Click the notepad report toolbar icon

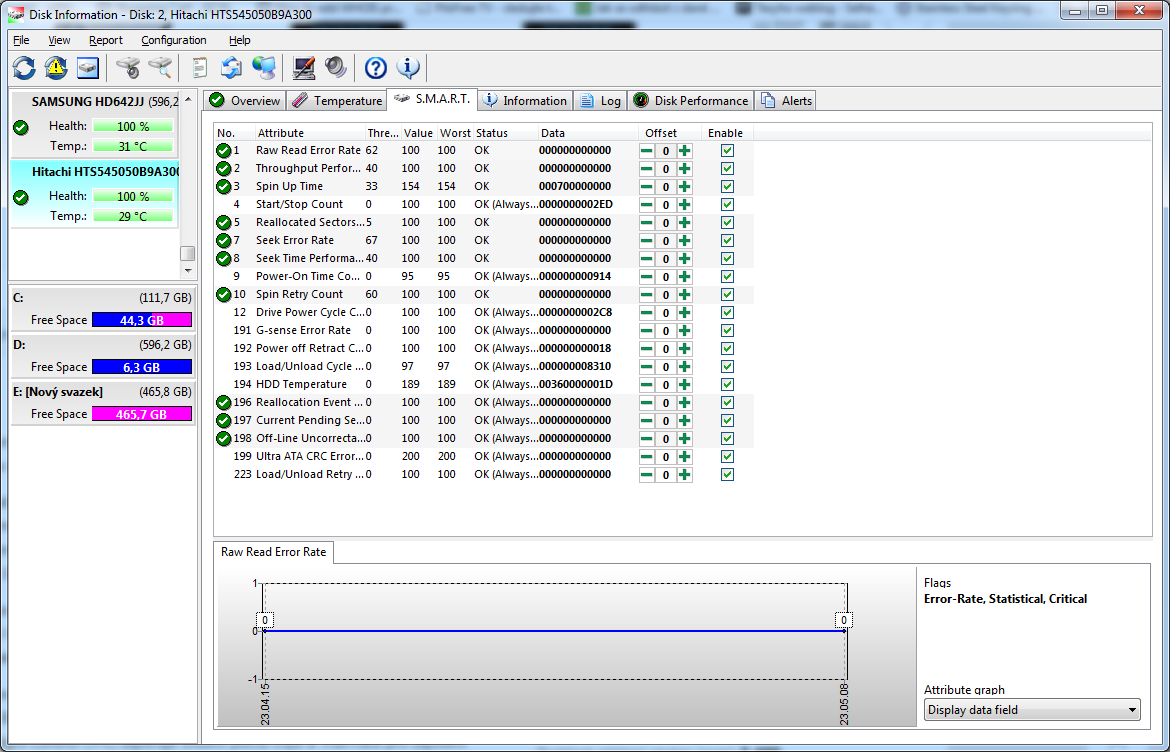tap(199, 68)
